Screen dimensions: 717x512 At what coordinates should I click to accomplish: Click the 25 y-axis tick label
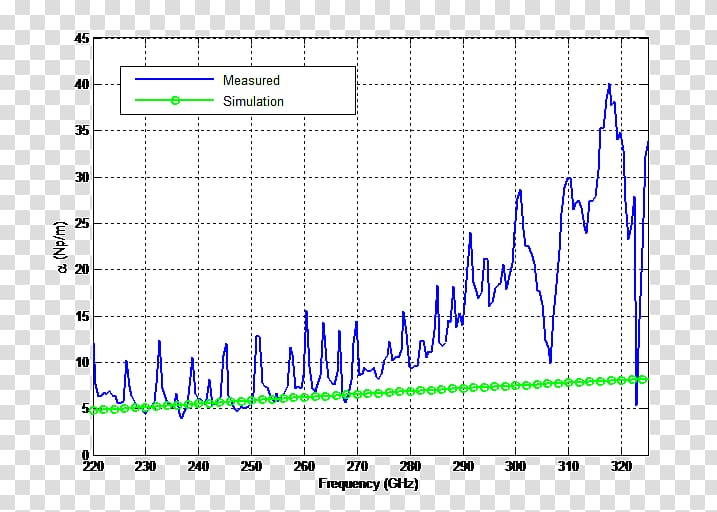81,224
